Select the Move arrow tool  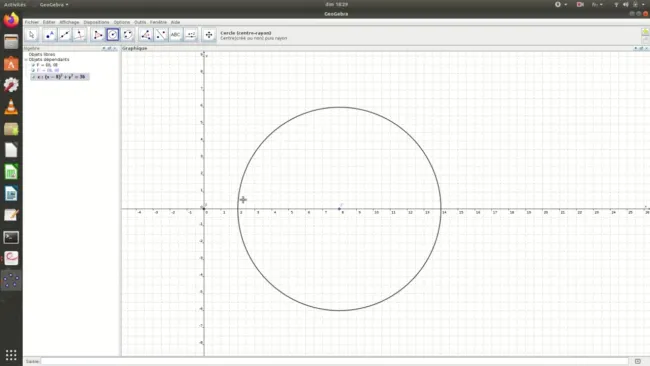click(x=32, y=35)
